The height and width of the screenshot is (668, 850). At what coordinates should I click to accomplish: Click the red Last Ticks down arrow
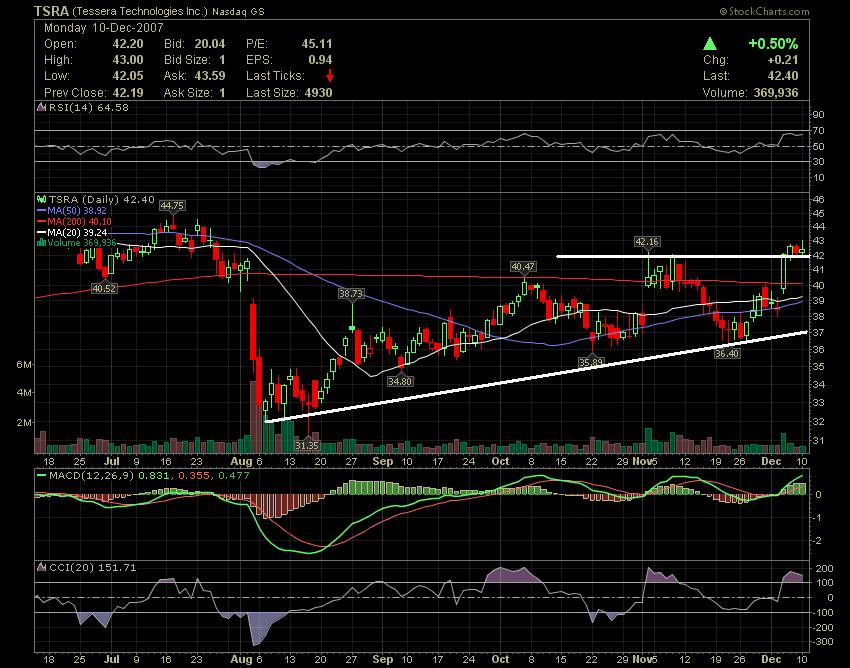(x=330, y=76)
